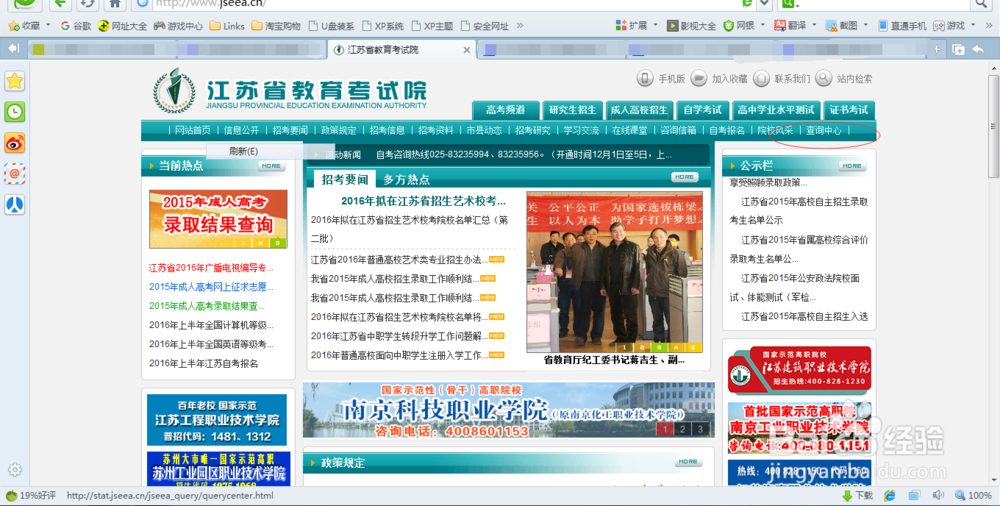Open the 扩展 extensions dropdown
The image size is (1000, 506).
tap(655, 26)
